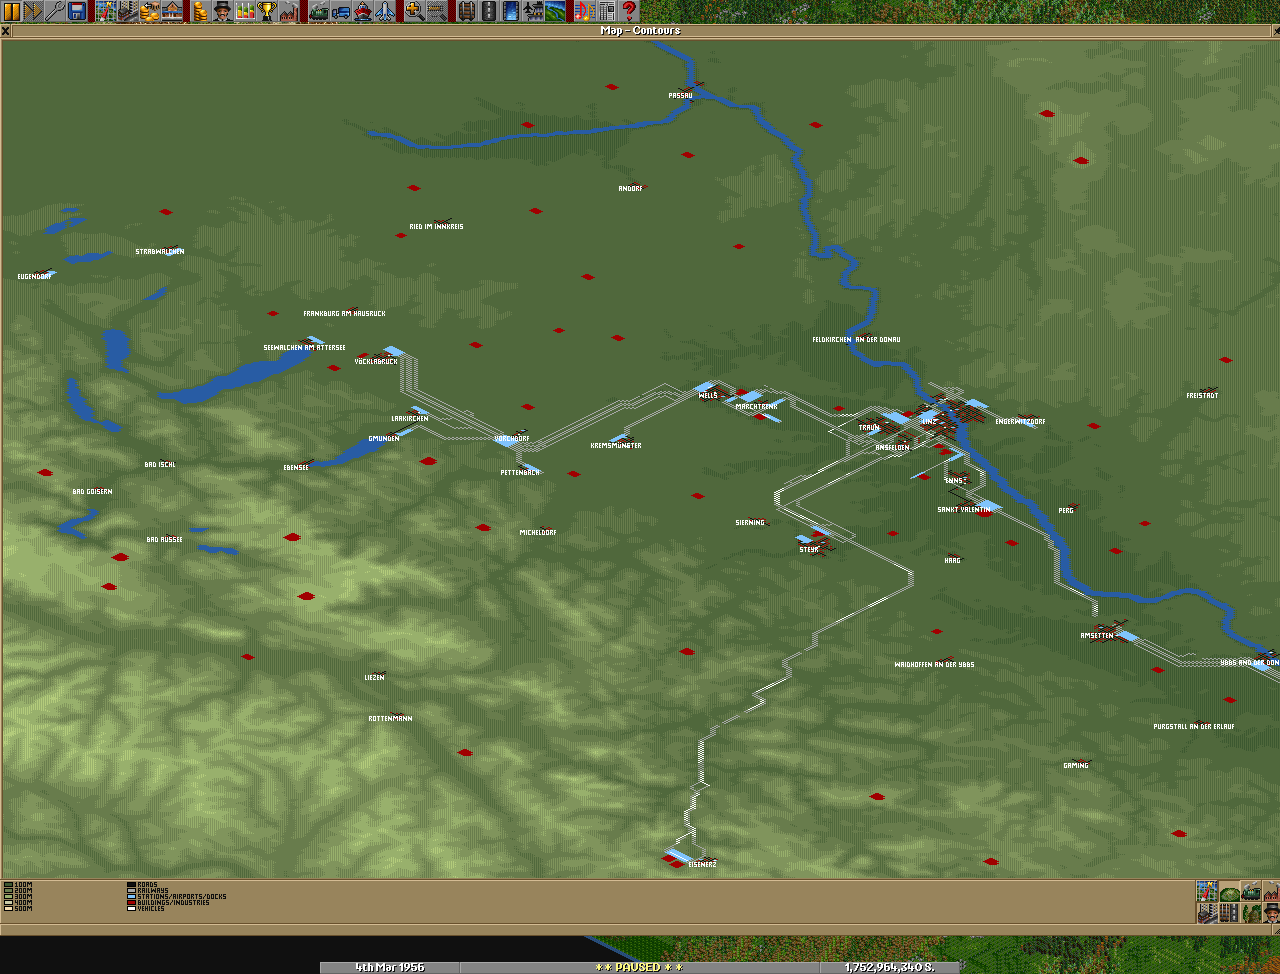Screen dimensions: 1280x974
Task: Show the company station list
Action: [x=172, y=12]
